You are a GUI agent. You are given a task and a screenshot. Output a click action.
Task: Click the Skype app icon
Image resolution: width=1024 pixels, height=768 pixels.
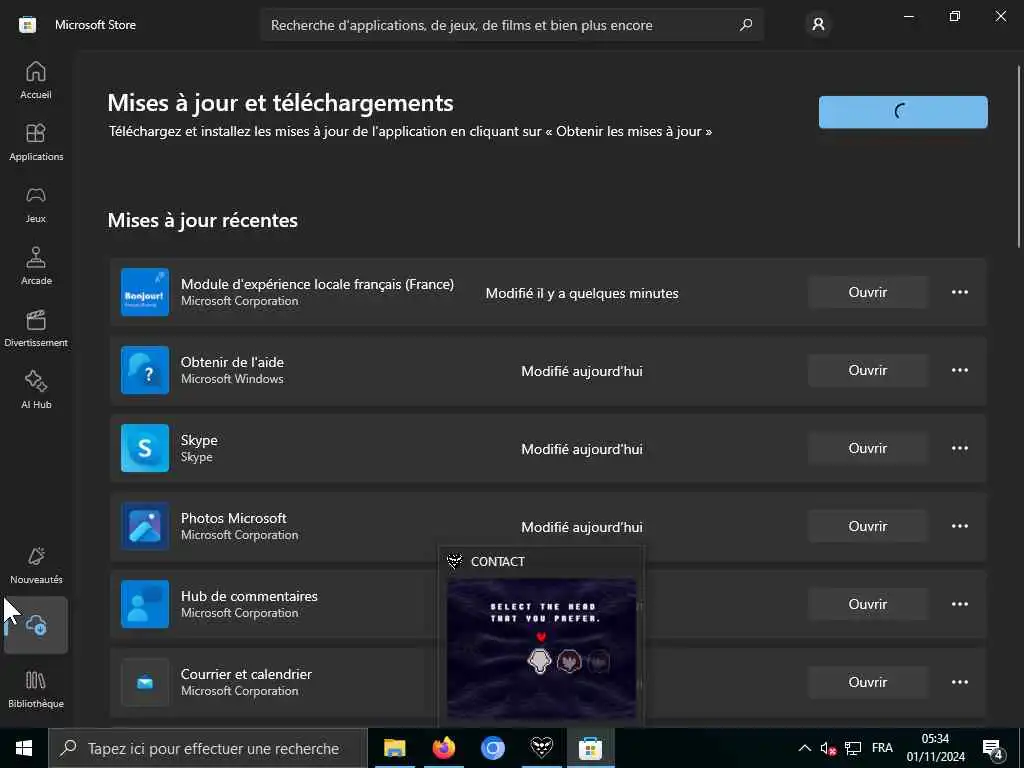click(145, 448)
